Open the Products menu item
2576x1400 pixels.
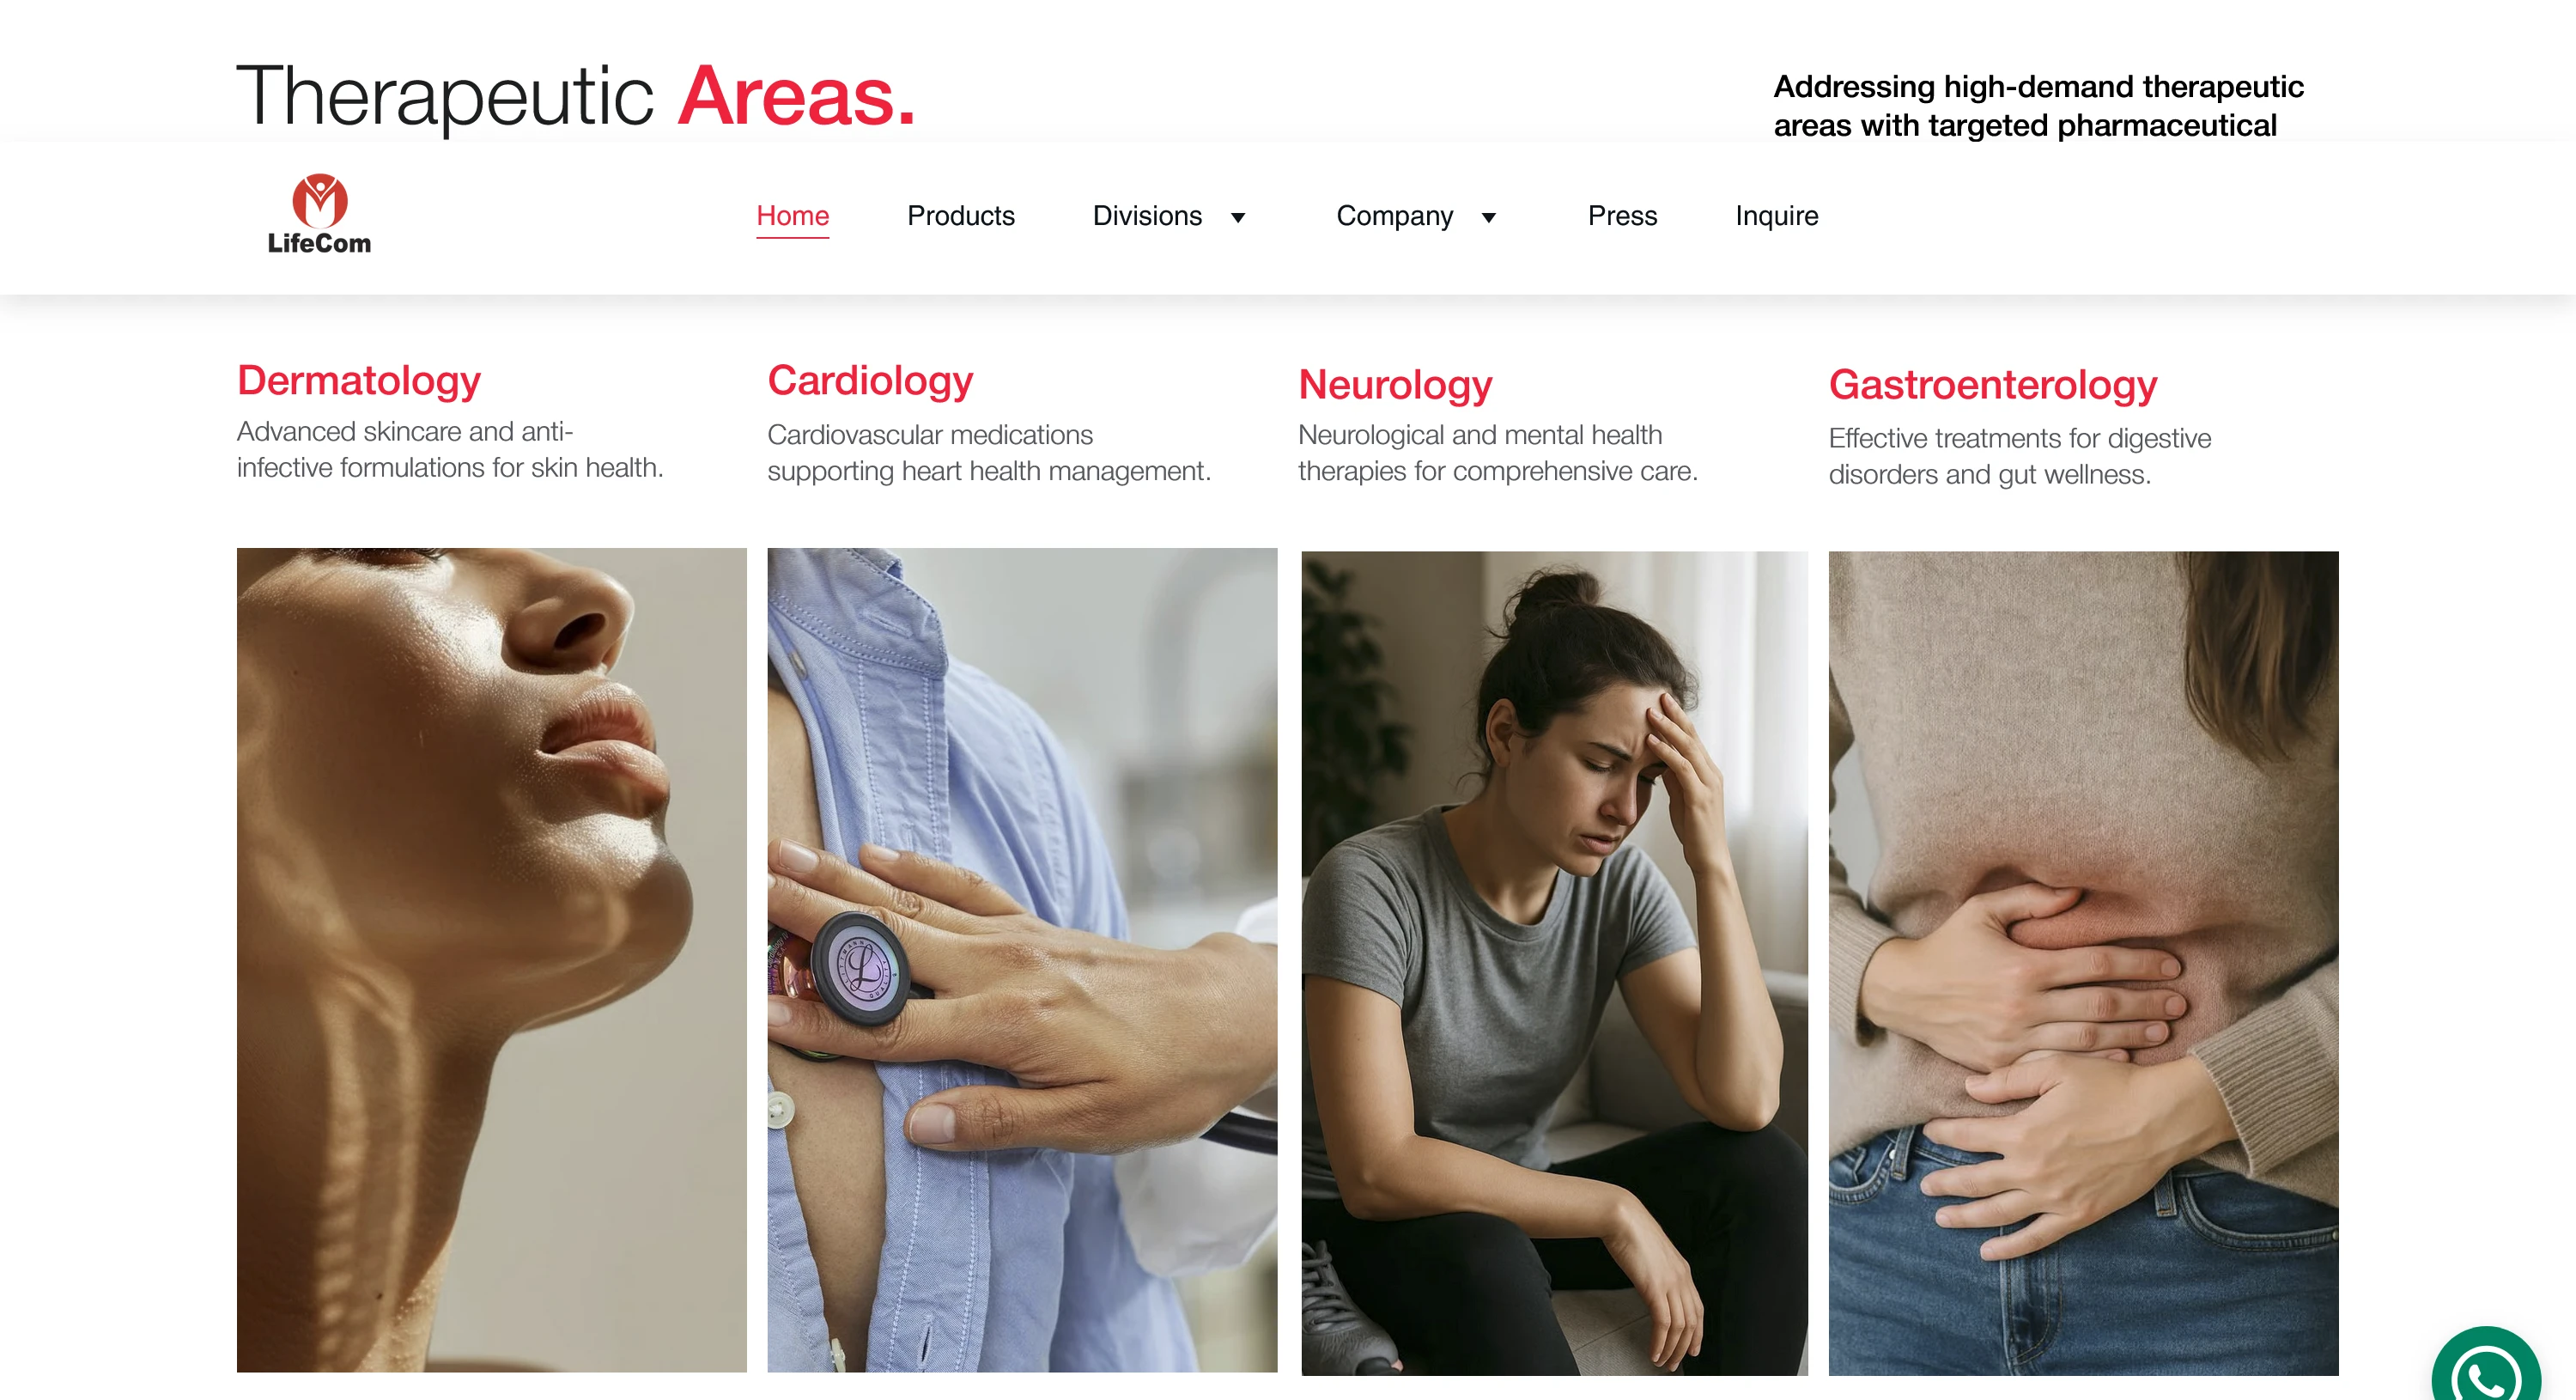[x=960, y=216]
